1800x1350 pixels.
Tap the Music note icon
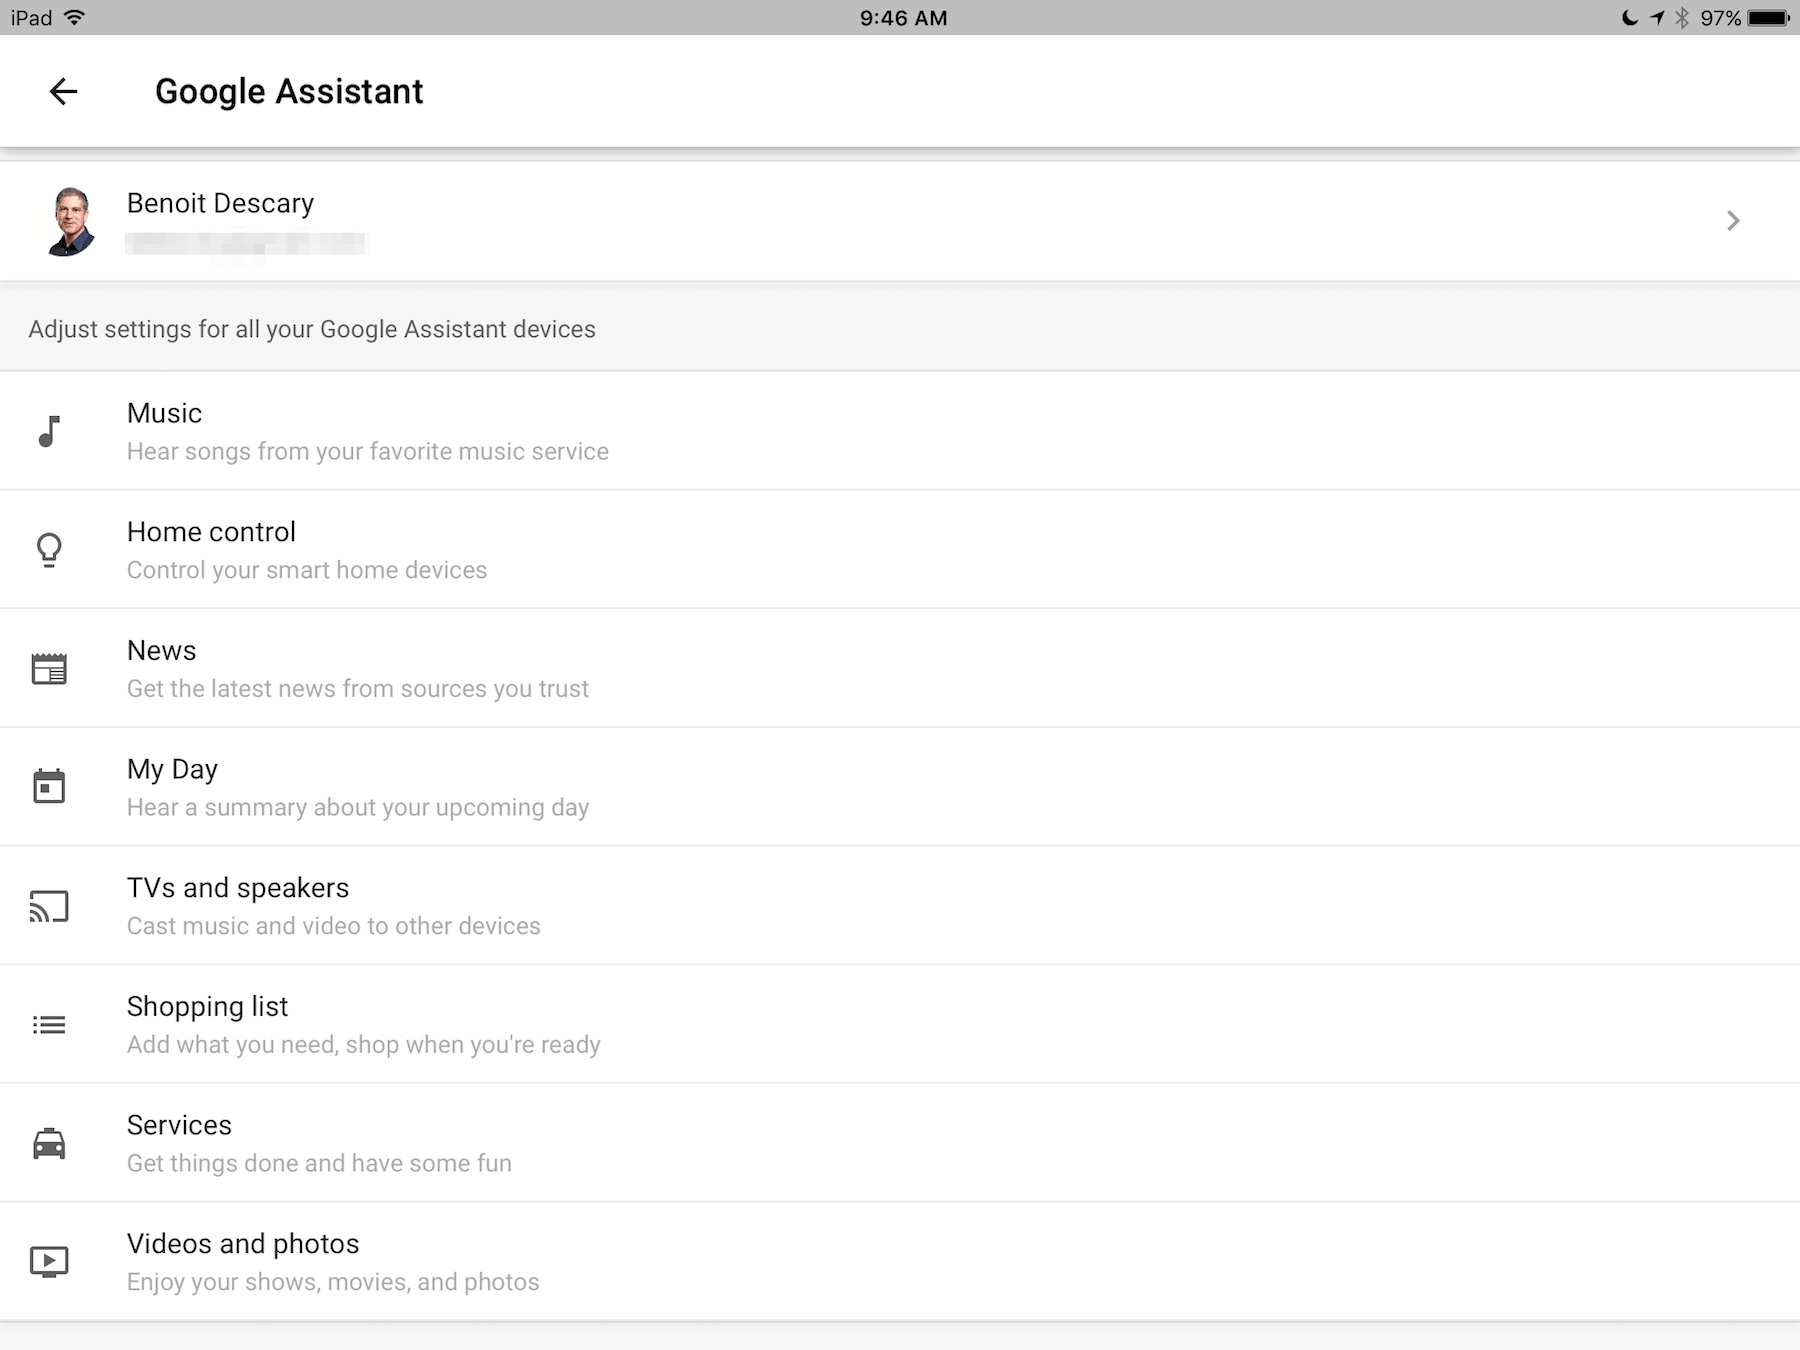click(x=49, y=431)
